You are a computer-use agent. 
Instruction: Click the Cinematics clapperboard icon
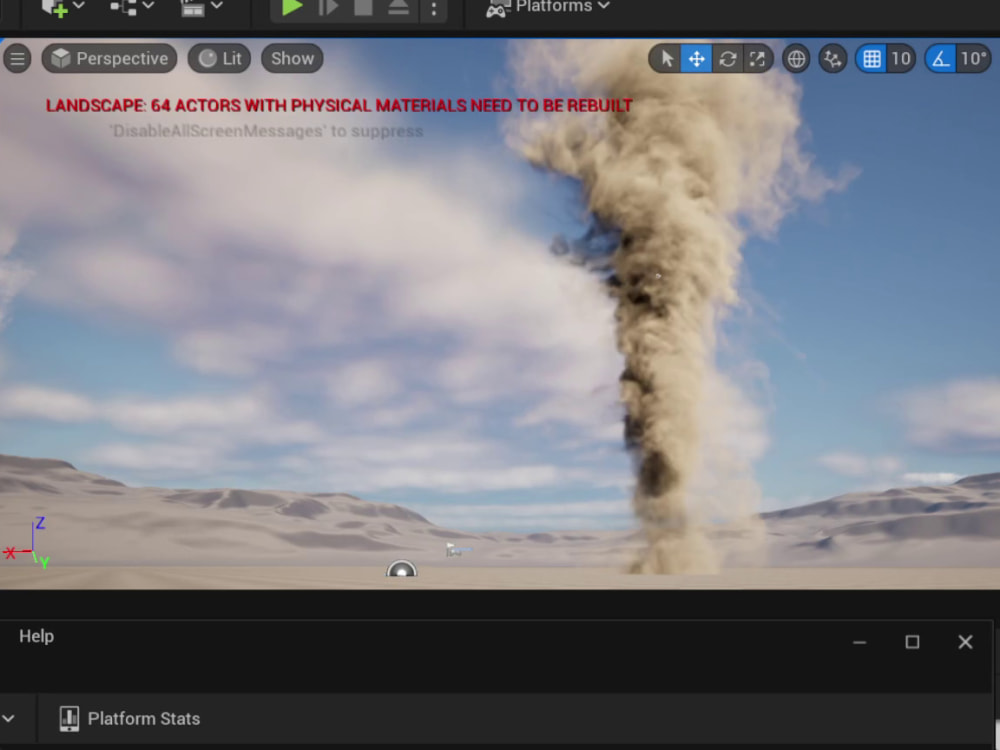(x=192, y=8)
